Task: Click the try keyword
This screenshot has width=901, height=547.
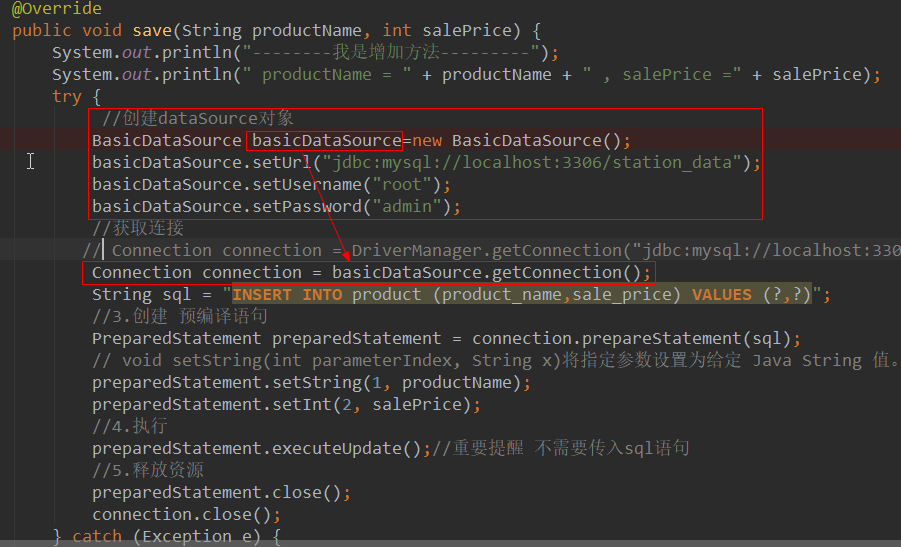Action: (67, 97)
